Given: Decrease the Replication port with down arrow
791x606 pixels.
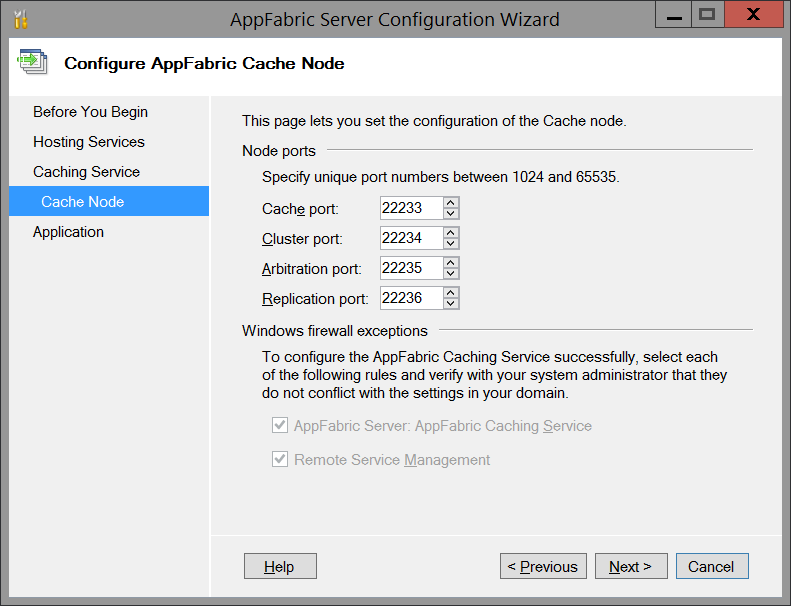Looking at the screenshot, I should point(451,303).
